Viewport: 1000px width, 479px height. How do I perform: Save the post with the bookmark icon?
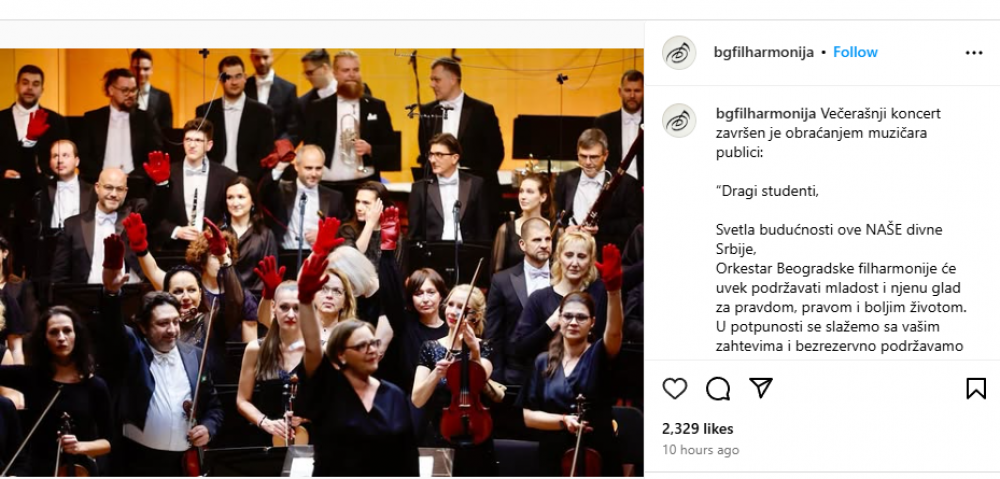[x=976, y=388]
